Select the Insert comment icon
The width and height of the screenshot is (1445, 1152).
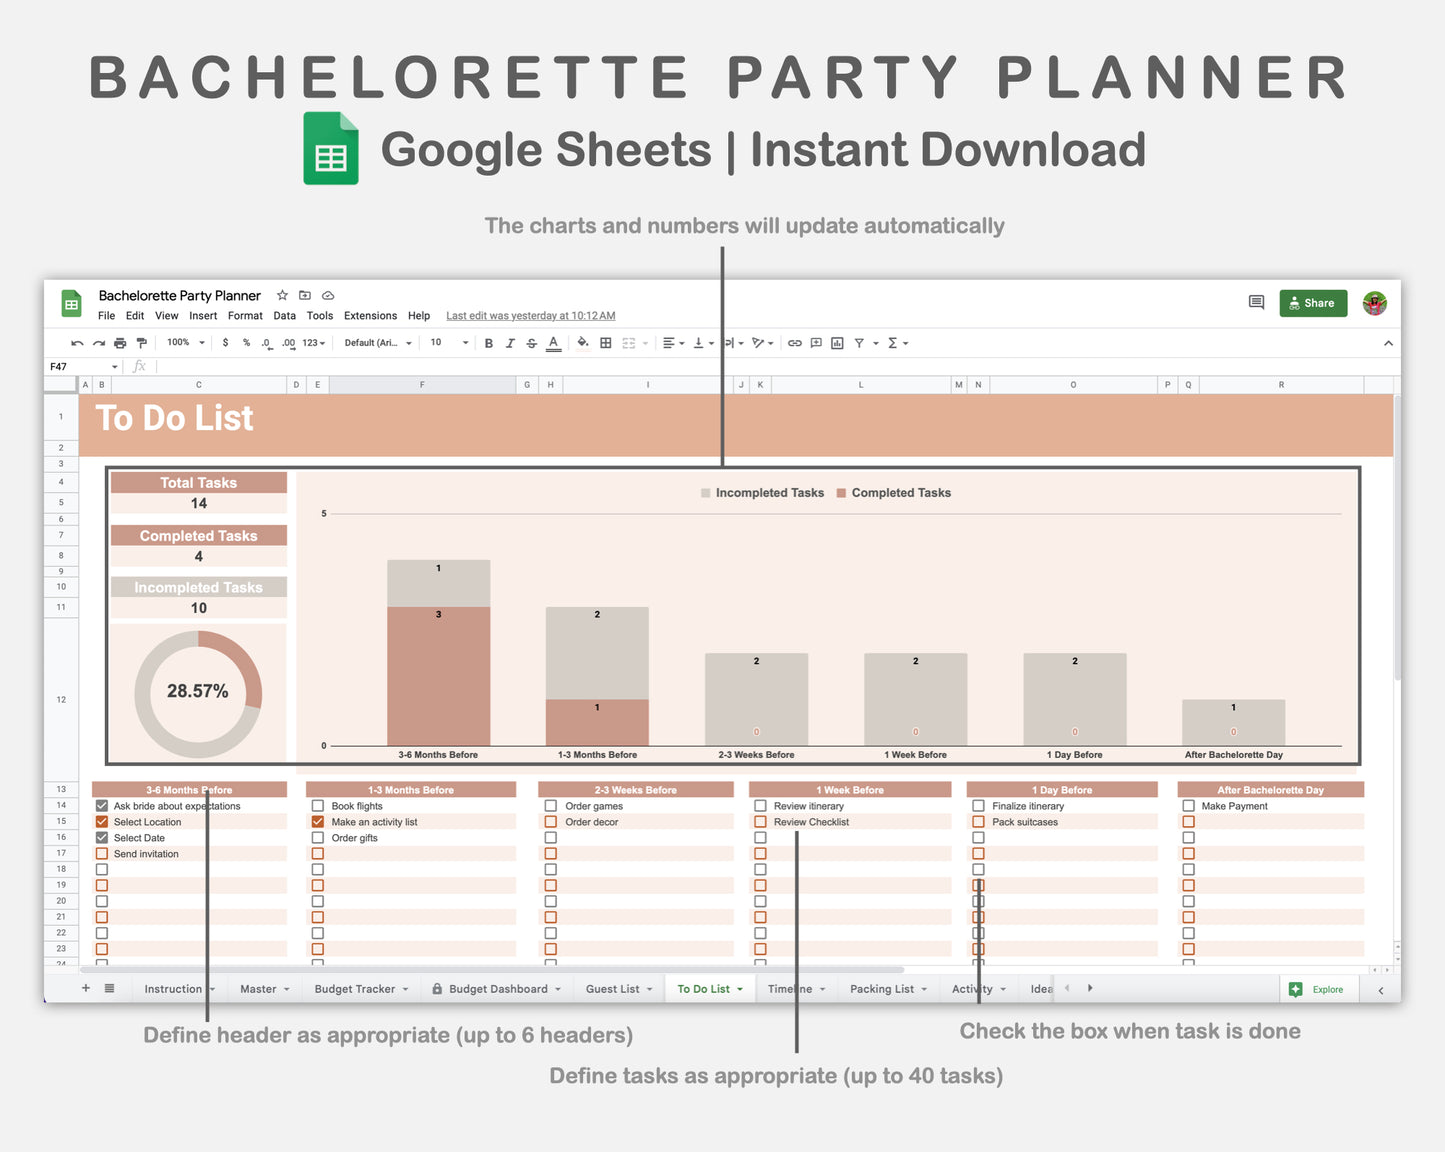pyautogui.click(x=815, y=342)
